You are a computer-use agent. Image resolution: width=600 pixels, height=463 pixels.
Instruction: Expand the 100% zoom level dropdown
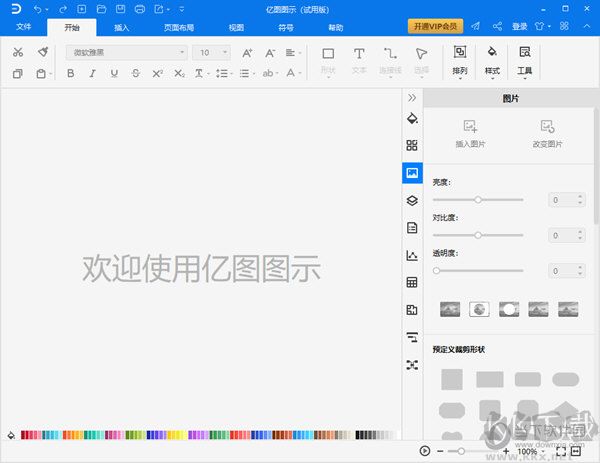tap(545, 451)
